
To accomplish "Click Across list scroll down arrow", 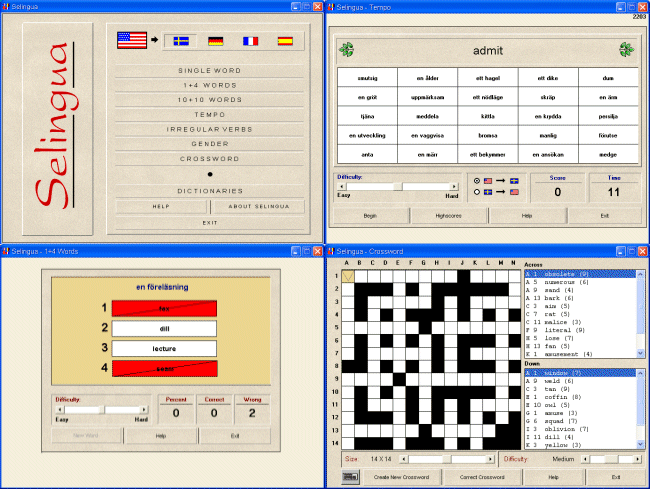I will 640,353.
